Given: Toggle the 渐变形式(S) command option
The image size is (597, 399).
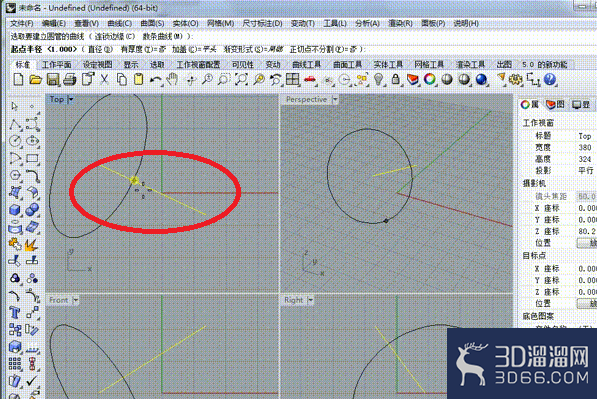Looking at the screenshot, I should coord(254,49).
